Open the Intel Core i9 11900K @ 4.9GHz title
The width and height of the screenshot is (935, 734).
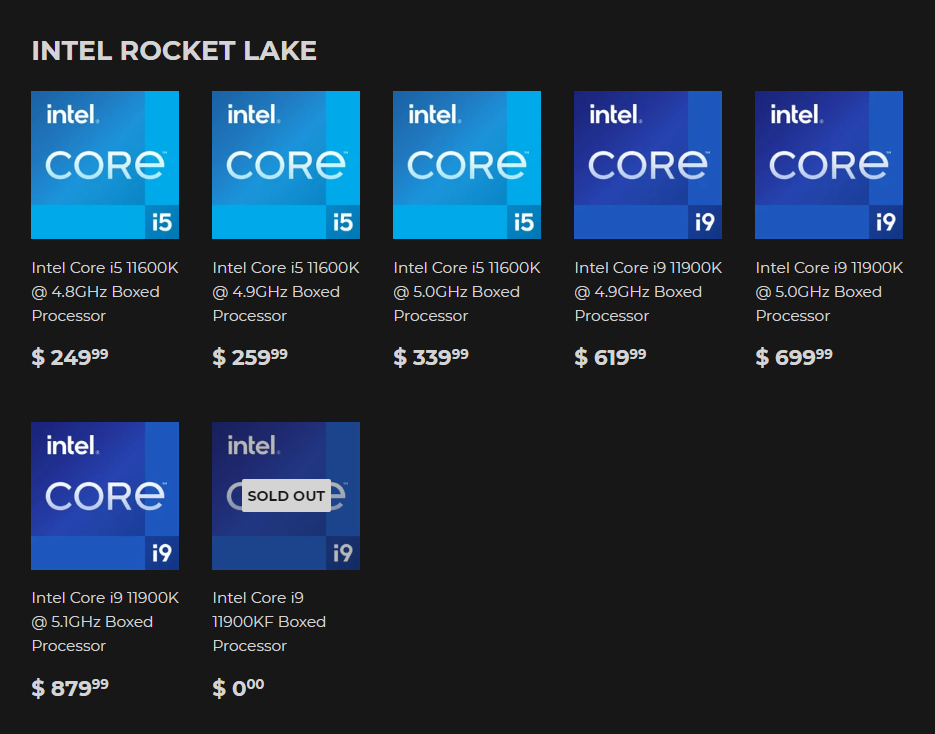click(x=648, y=291)
